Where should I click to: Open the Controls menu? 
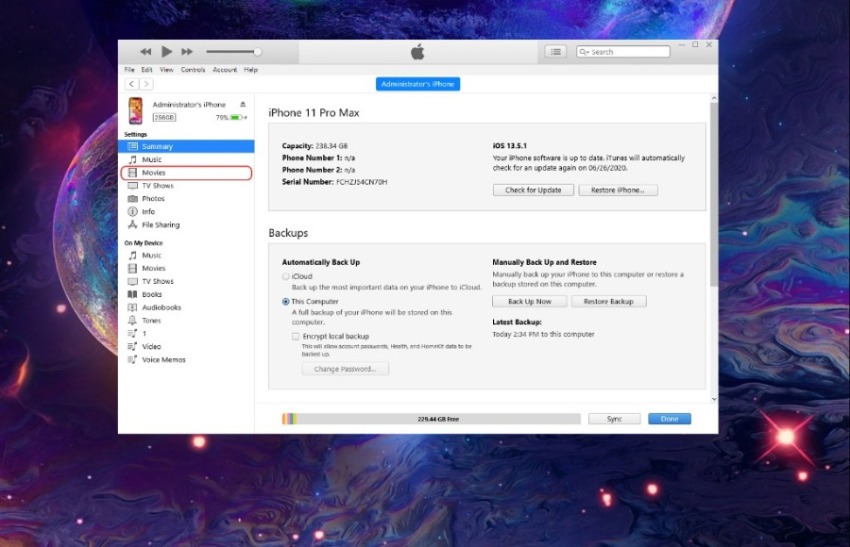pos(193,69)
